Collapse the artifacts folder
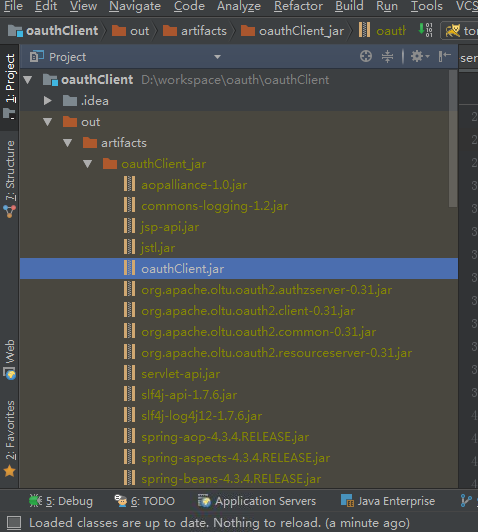This screenshot has height=532, width=478. (x=68, y=143)
